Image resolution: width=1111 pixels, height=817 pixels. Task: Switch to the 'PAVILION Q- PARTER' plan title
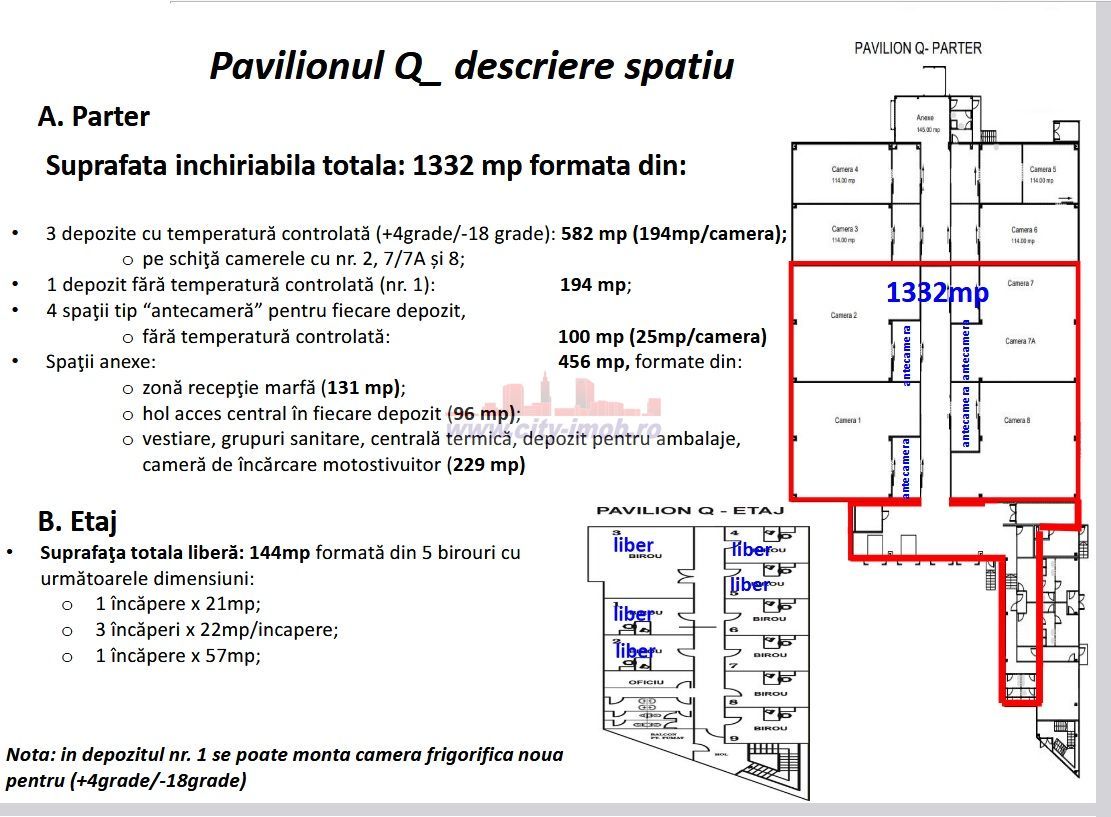(x=917, y=47)
